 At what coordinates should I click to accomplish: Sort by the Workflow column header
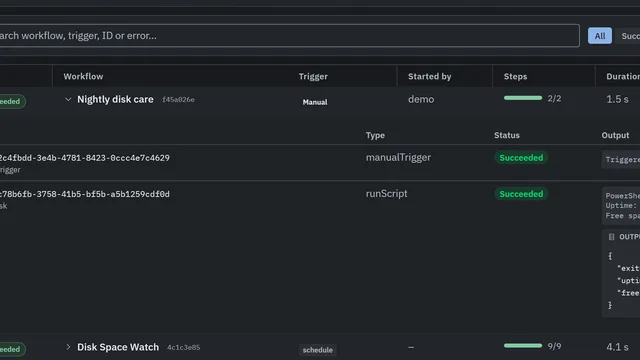tap(83, 76)
